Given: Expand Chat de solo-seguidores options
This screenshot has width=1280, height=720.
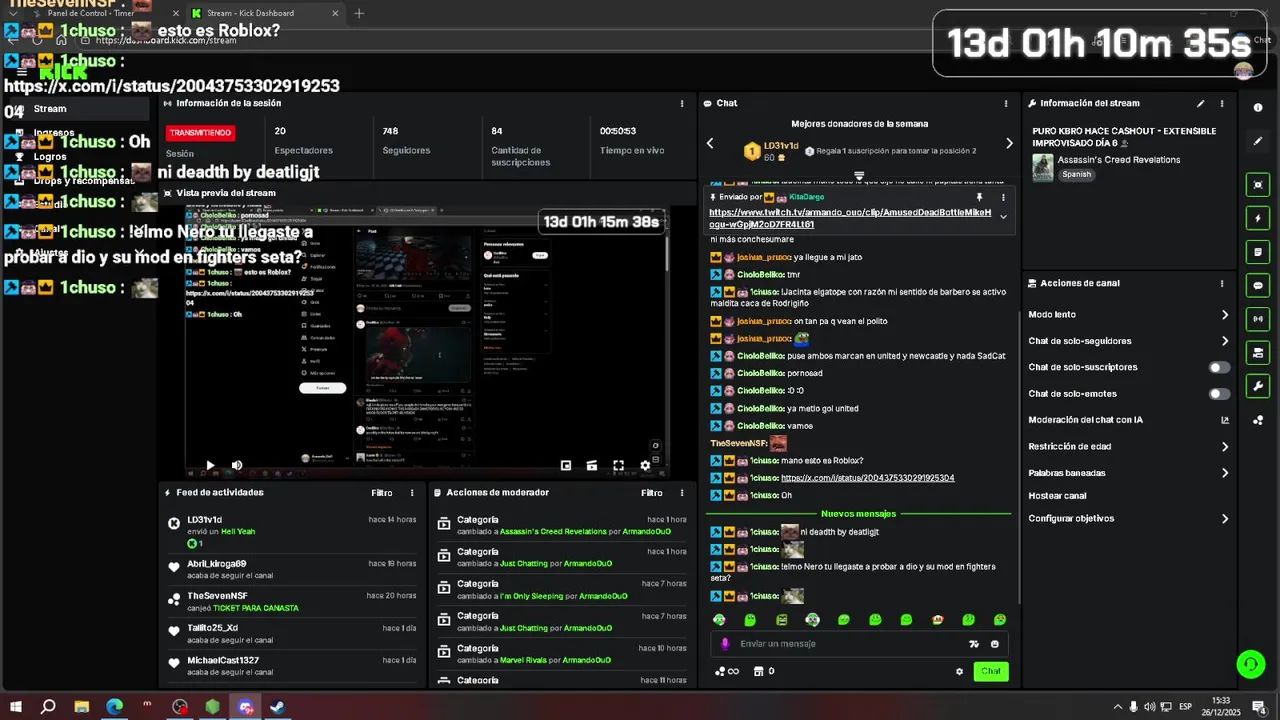Looking at the screenshot, I should click(1225, 341).
